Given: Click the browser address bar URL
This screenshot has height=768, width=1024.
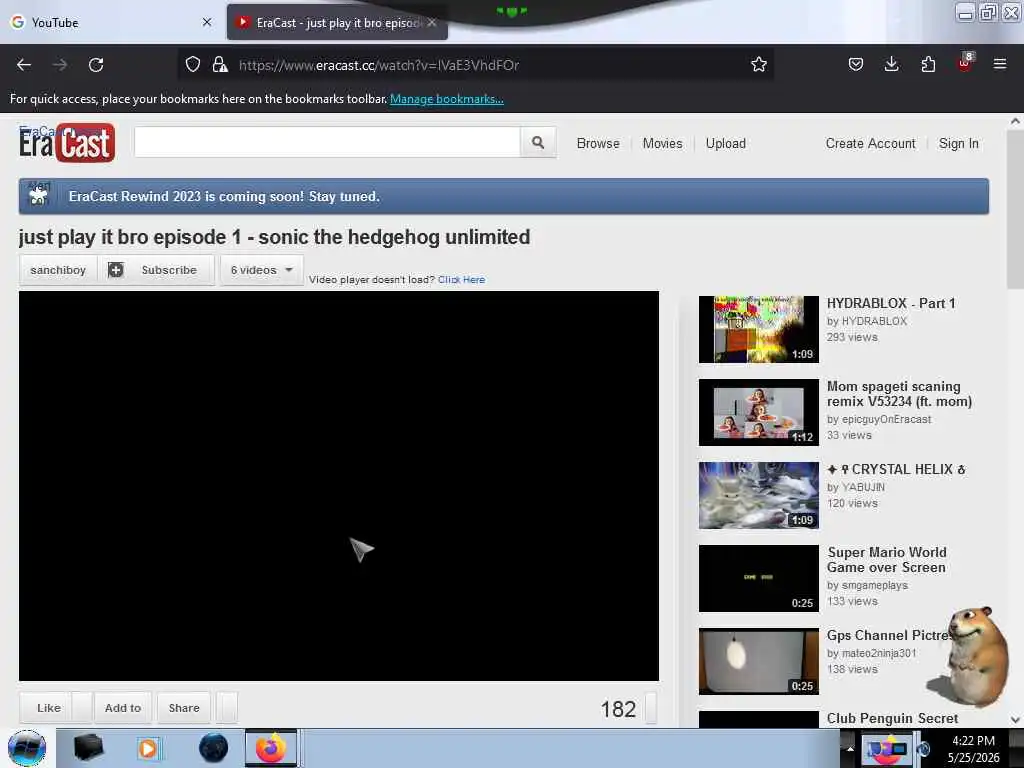Looking at the screenshot, I should click(x=379, y=65).
